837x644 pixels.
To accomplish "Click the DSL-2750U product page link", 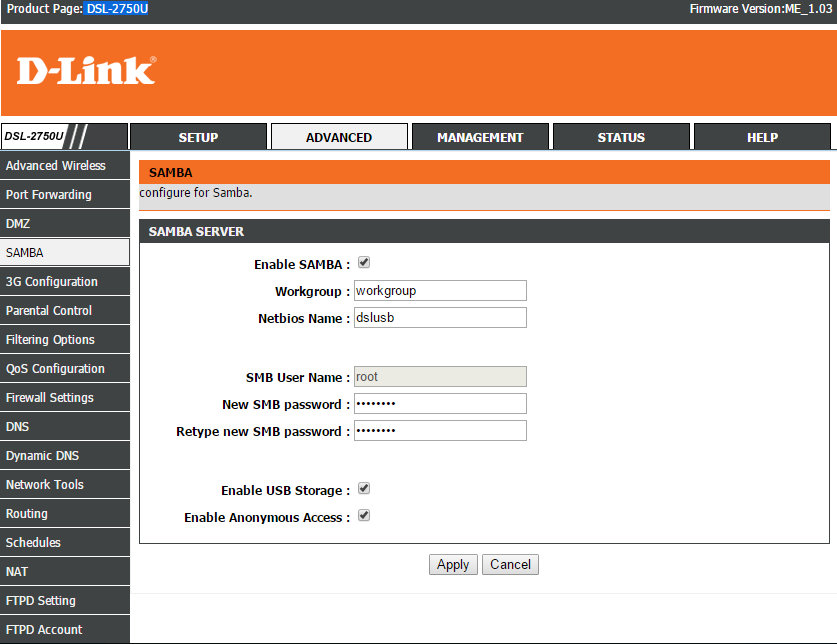I will [117, 9].
